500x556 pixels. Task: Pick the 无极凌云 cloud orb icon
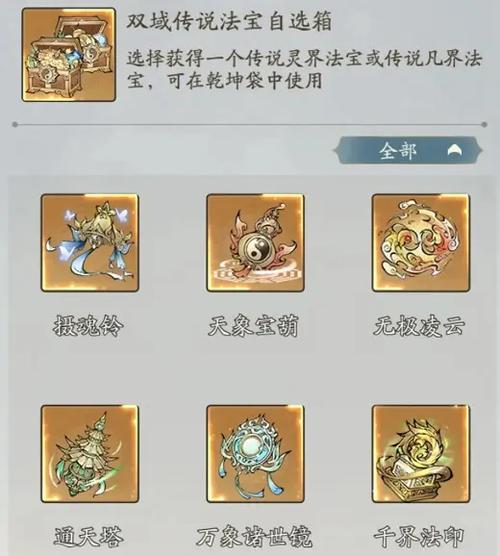coord(421,243)
